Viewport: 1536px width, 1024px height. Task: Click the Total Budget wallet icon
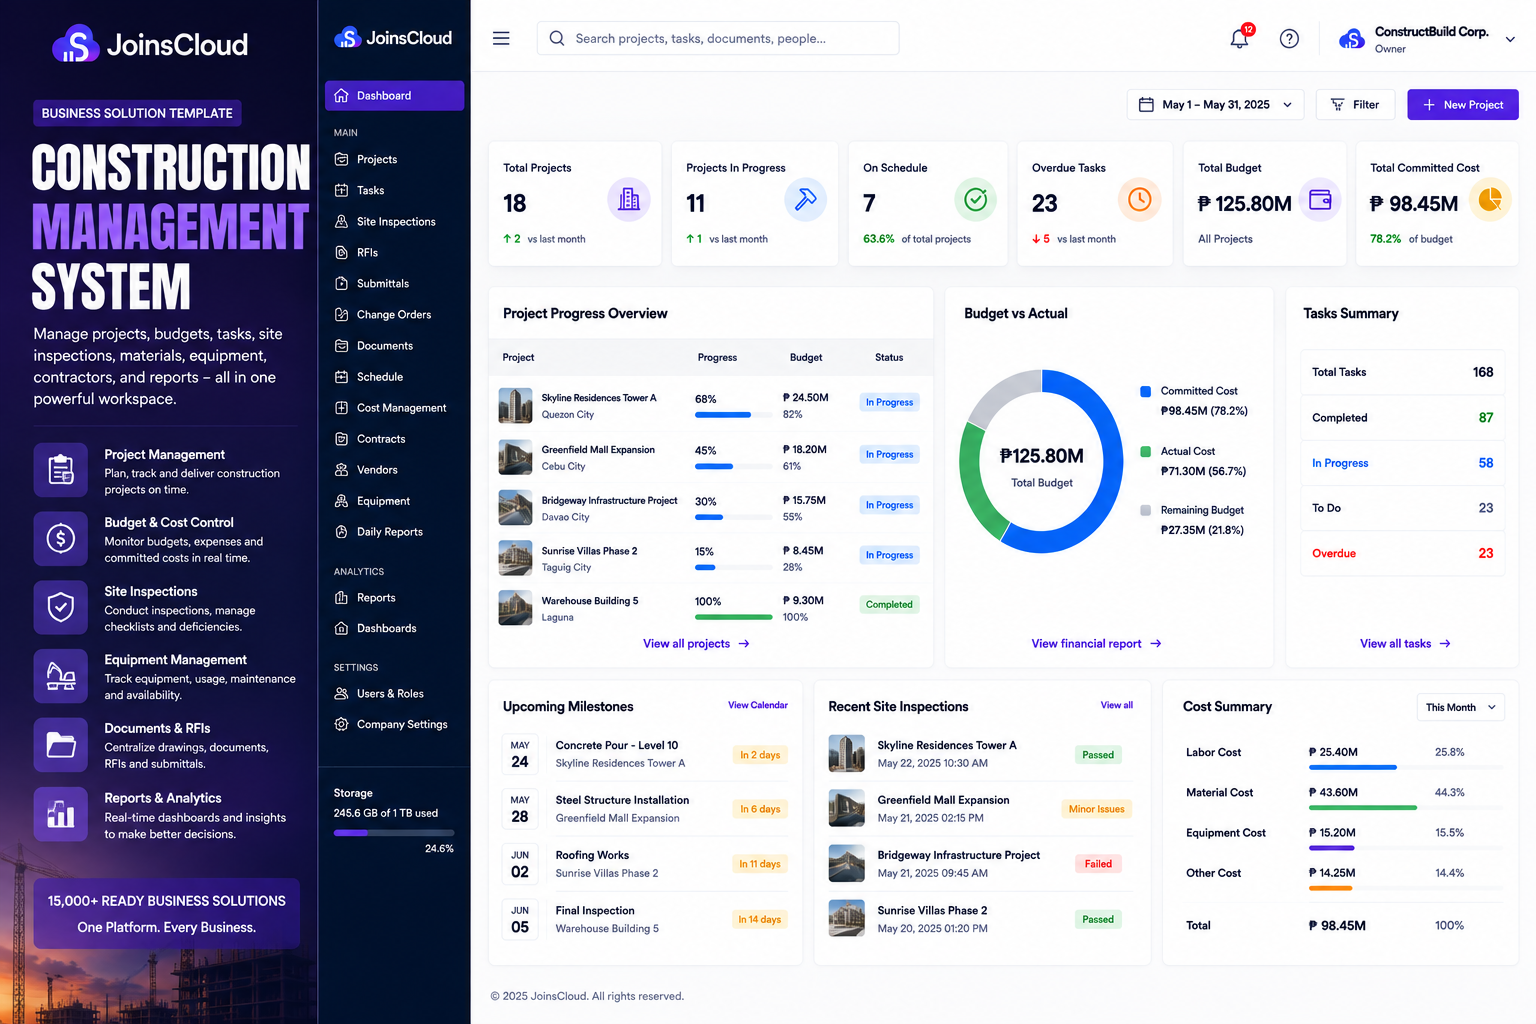(x=1320, y=199)
